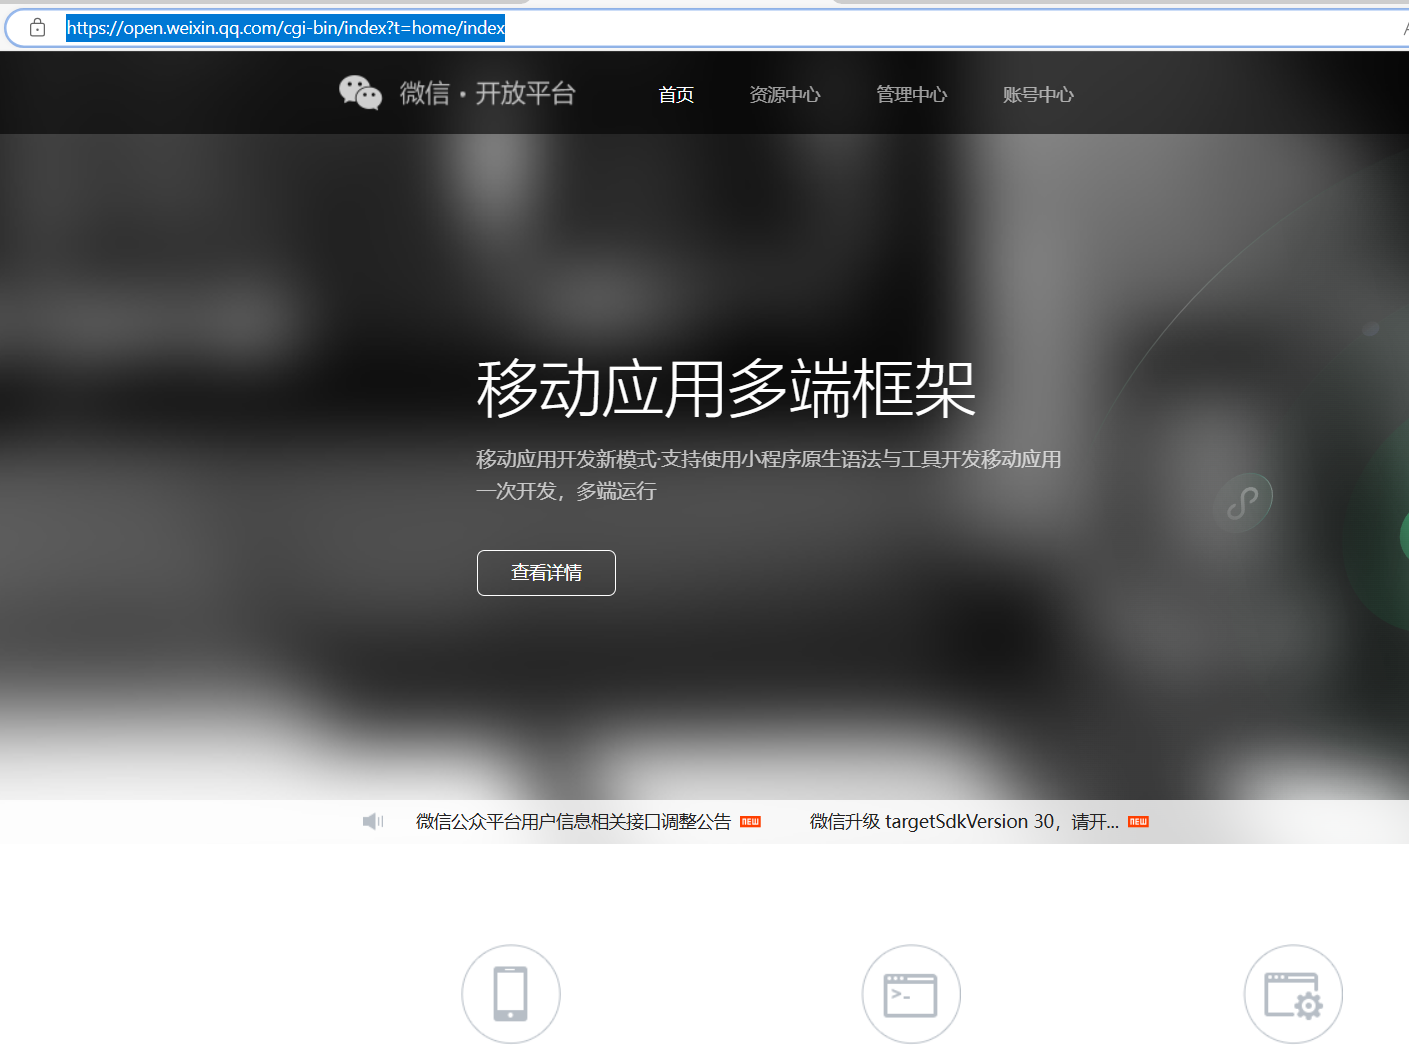
Task: Click NEW badge after 接口调整公告
Action: 750,822
